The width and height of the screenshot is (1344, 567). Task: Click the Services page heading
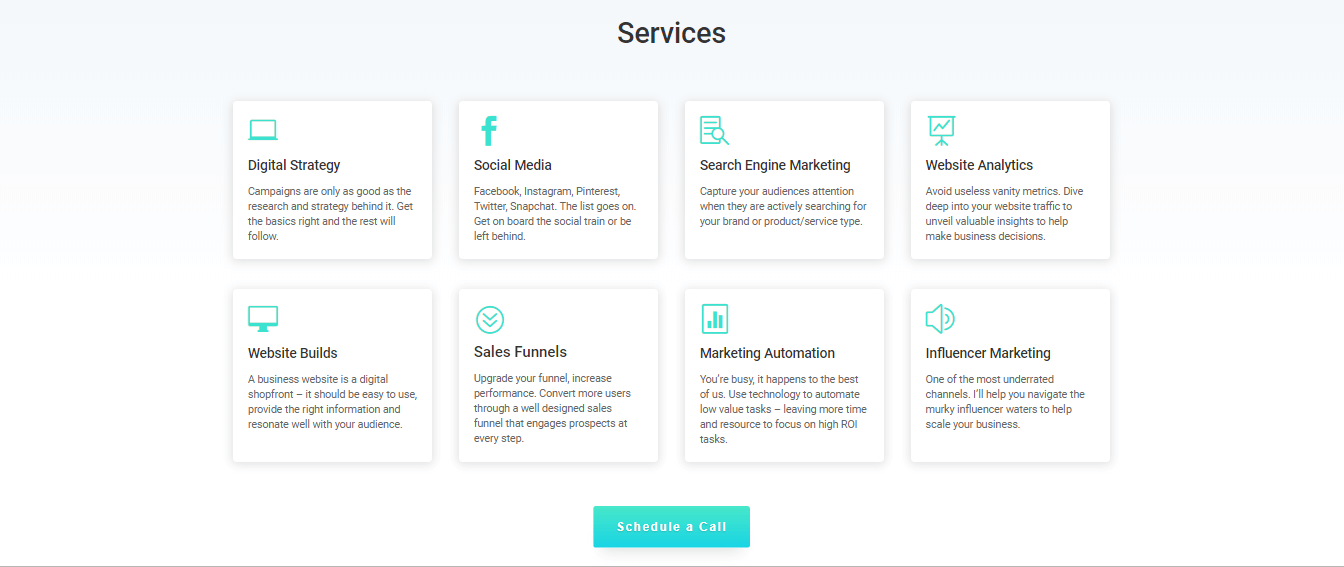pyautogui.click(x=671, y=33)
